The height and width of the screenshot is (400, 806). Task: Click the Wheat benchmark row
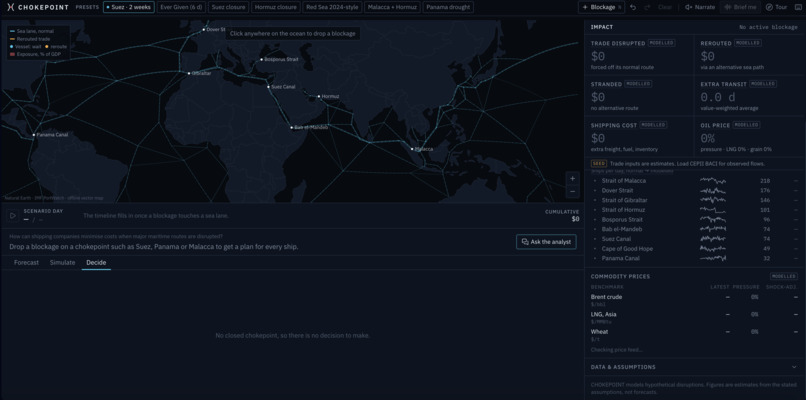click(695, 335)
